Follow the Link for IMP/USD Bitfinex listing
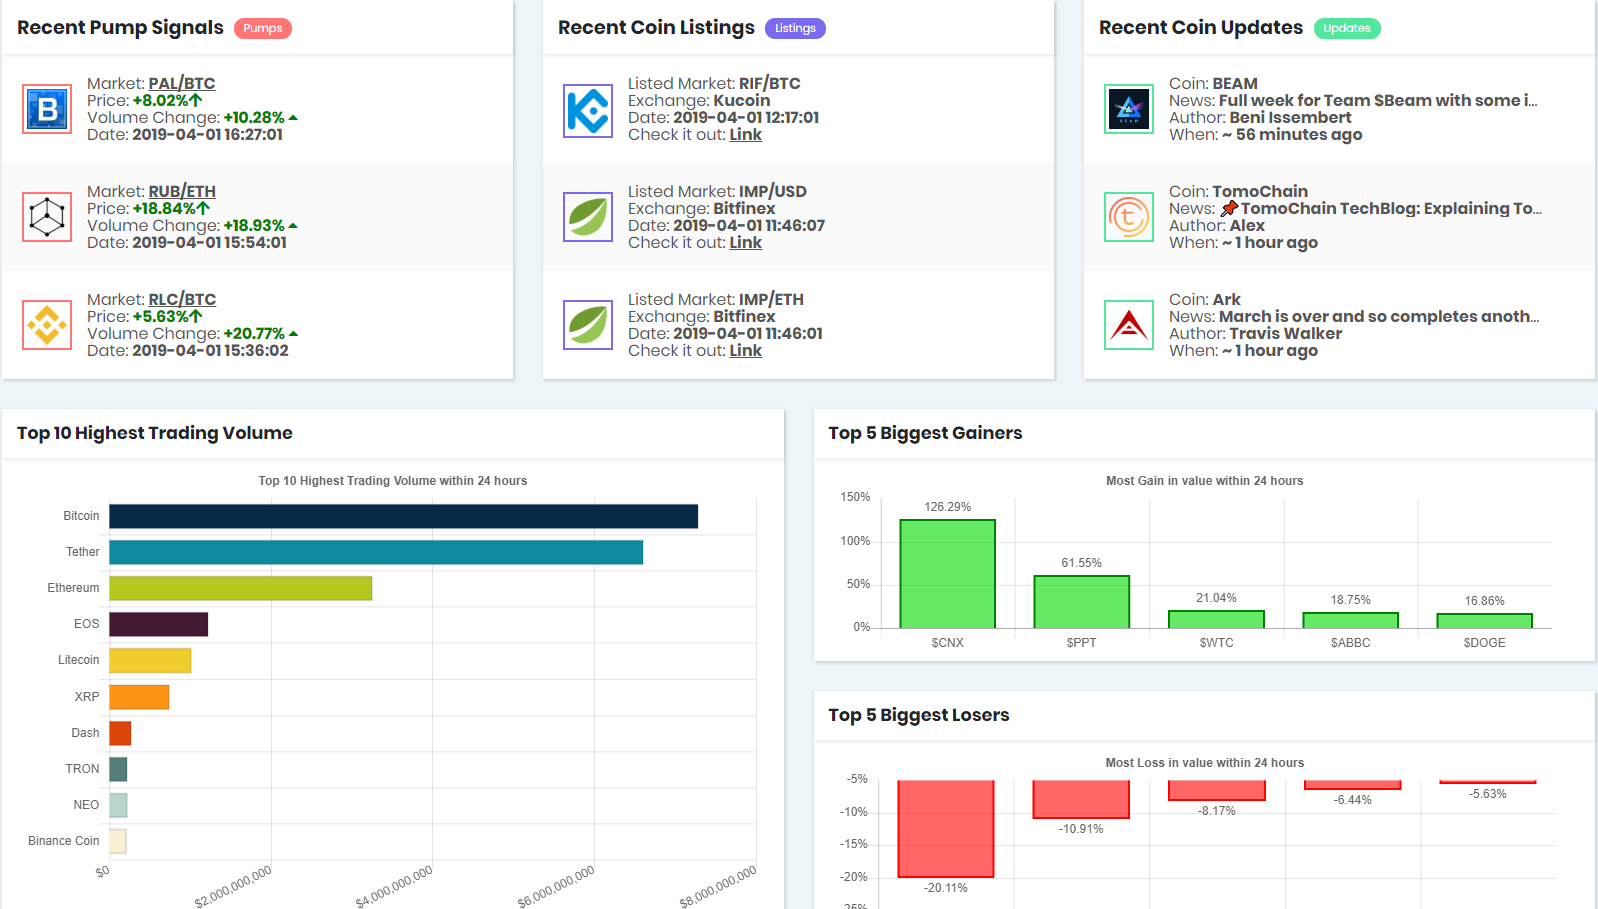 [745, 242]
